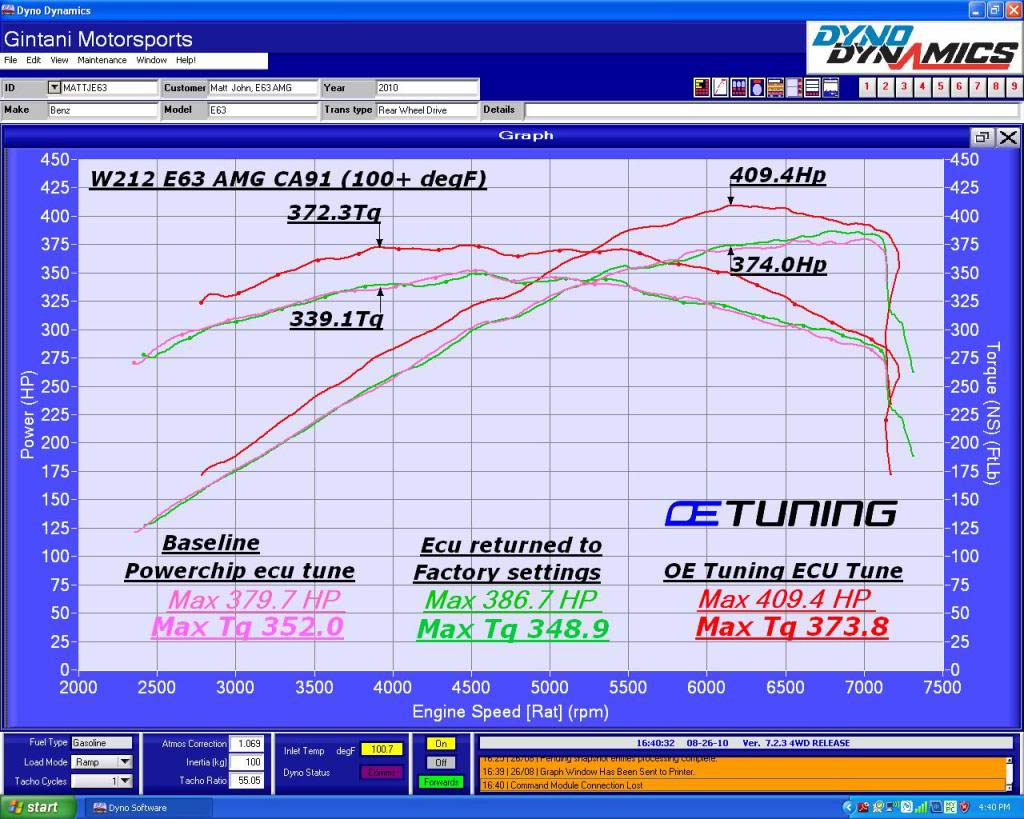Open the Maintenance menu

(101, 60)
